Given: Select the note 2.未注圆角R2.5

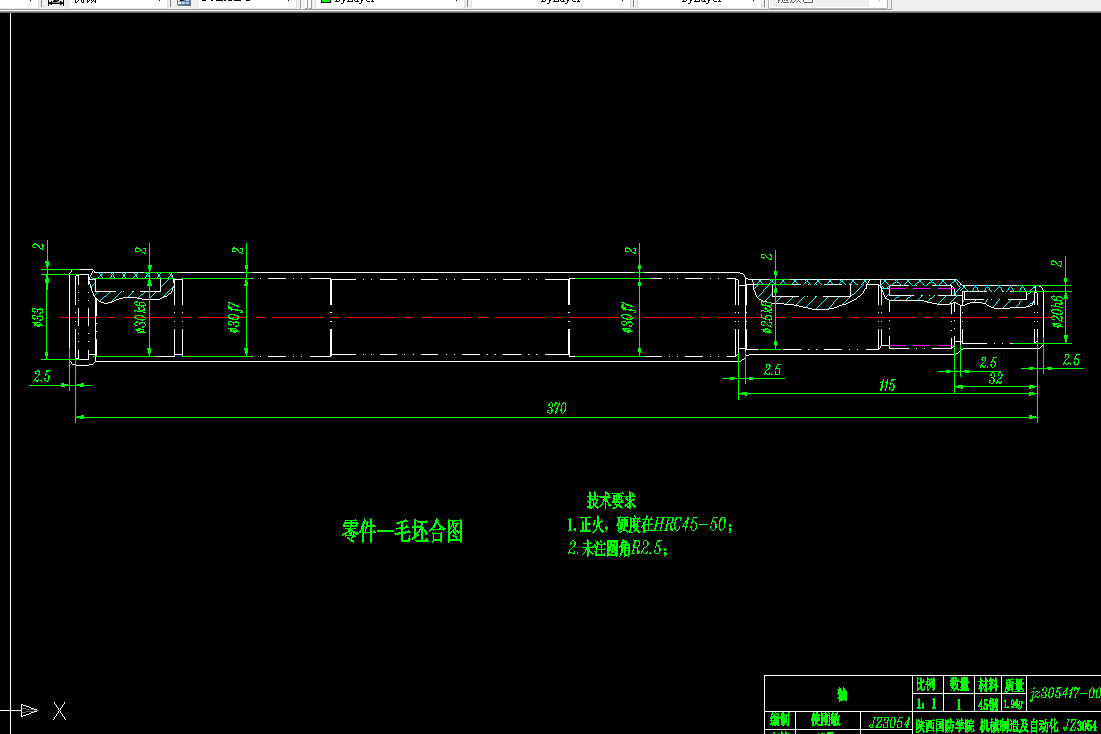Looking at the screenshot, I should [x=617, y=548].
